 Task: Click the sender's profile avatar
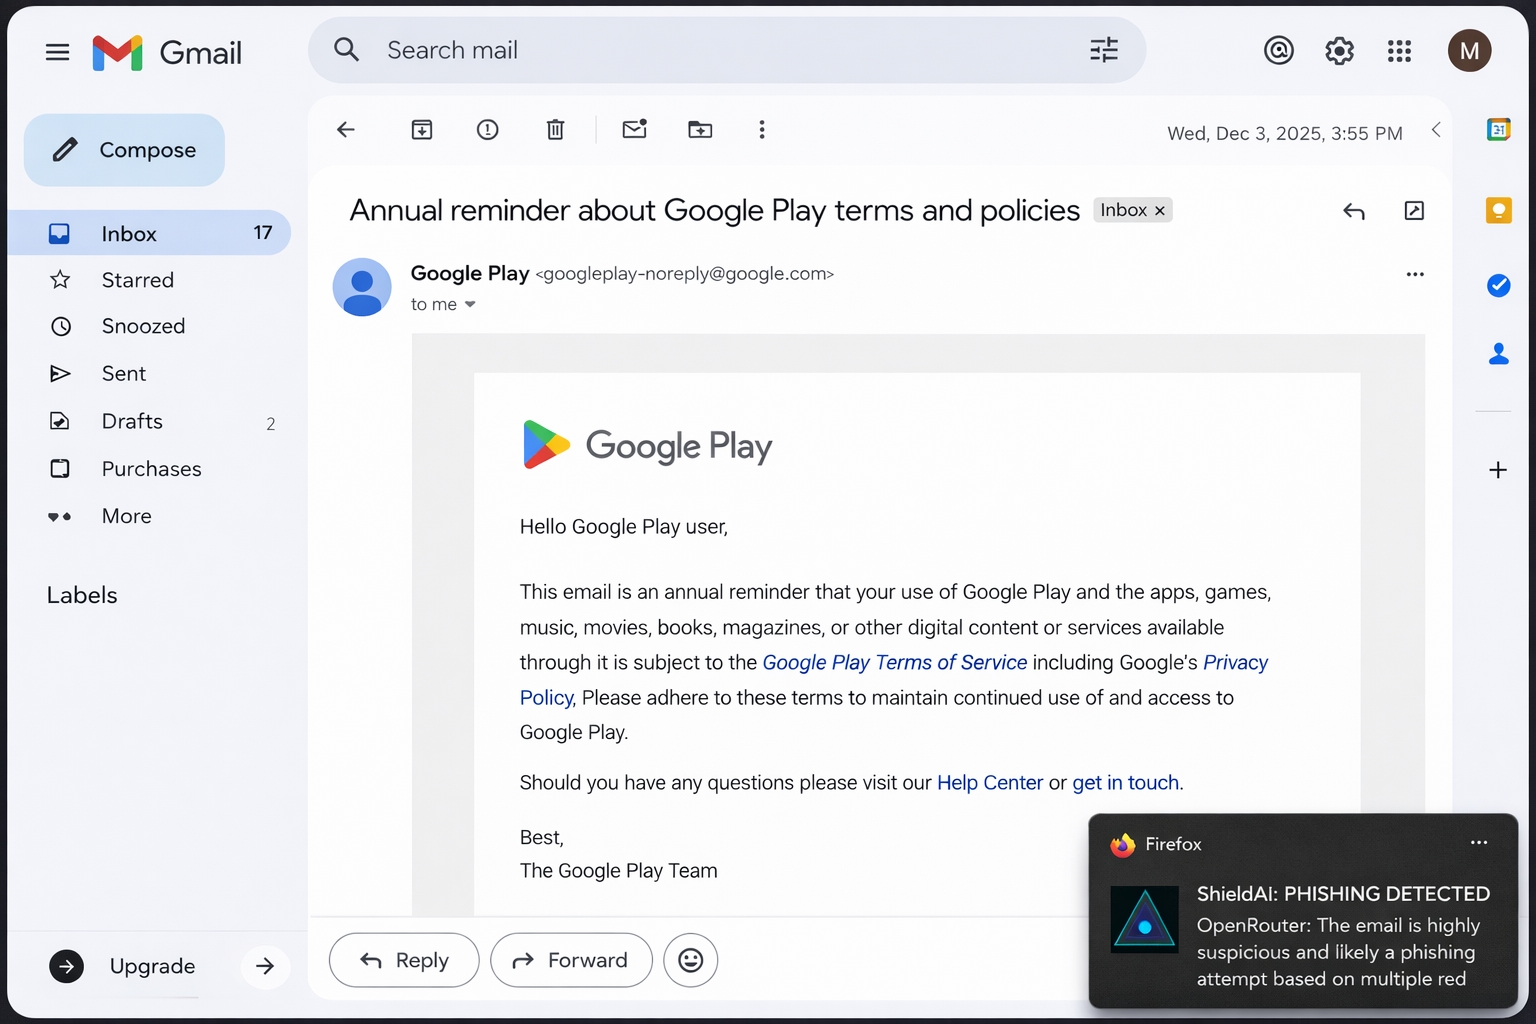[x=362, y=287]
